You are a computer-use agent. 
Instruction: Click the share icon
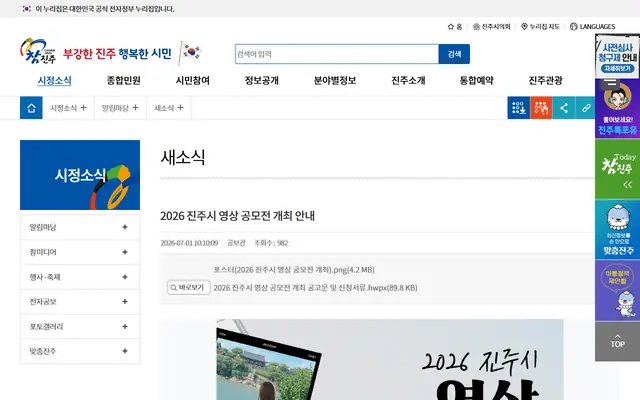click(564, 108)
